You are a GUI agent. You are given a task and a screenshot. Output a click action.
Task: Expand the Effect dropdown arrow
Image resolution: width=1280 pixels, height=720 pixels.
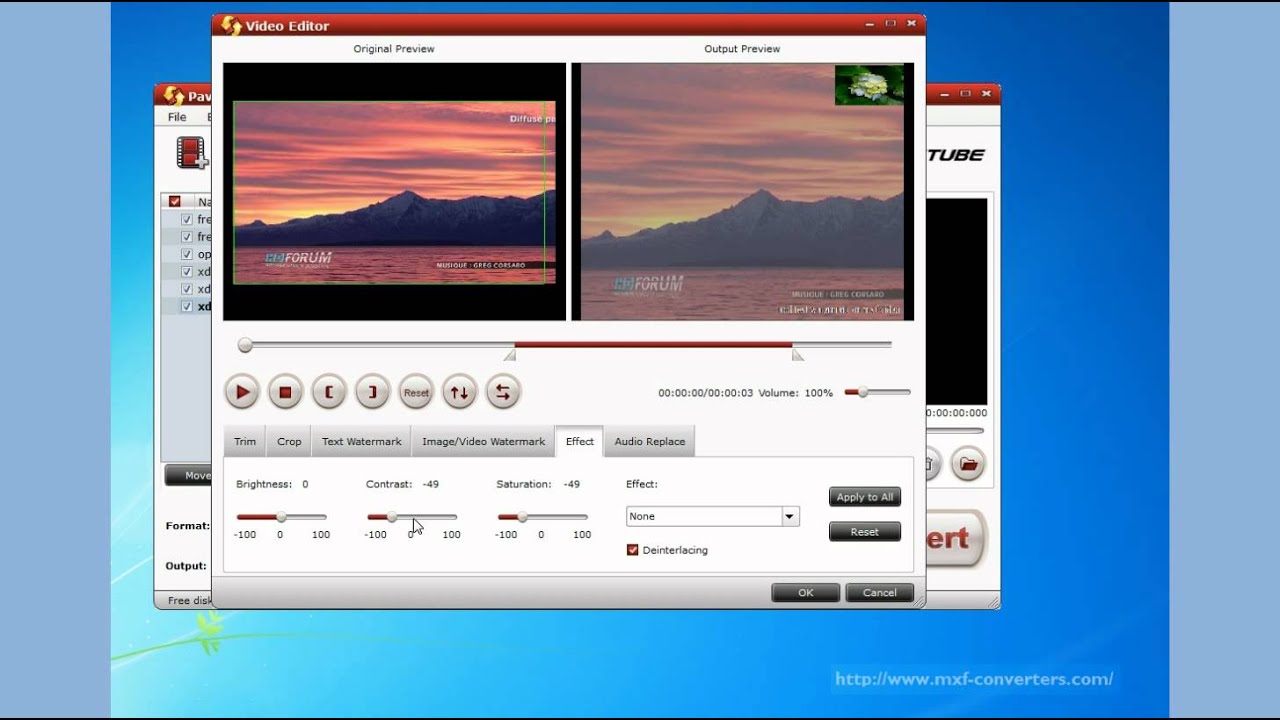pos(790,517)
